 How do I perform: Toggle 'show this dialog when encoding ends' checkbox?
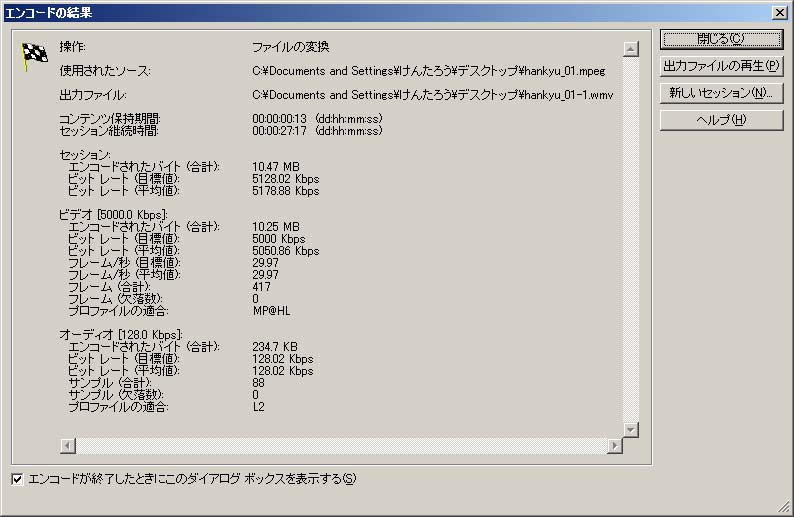click(x=17, y=479)
